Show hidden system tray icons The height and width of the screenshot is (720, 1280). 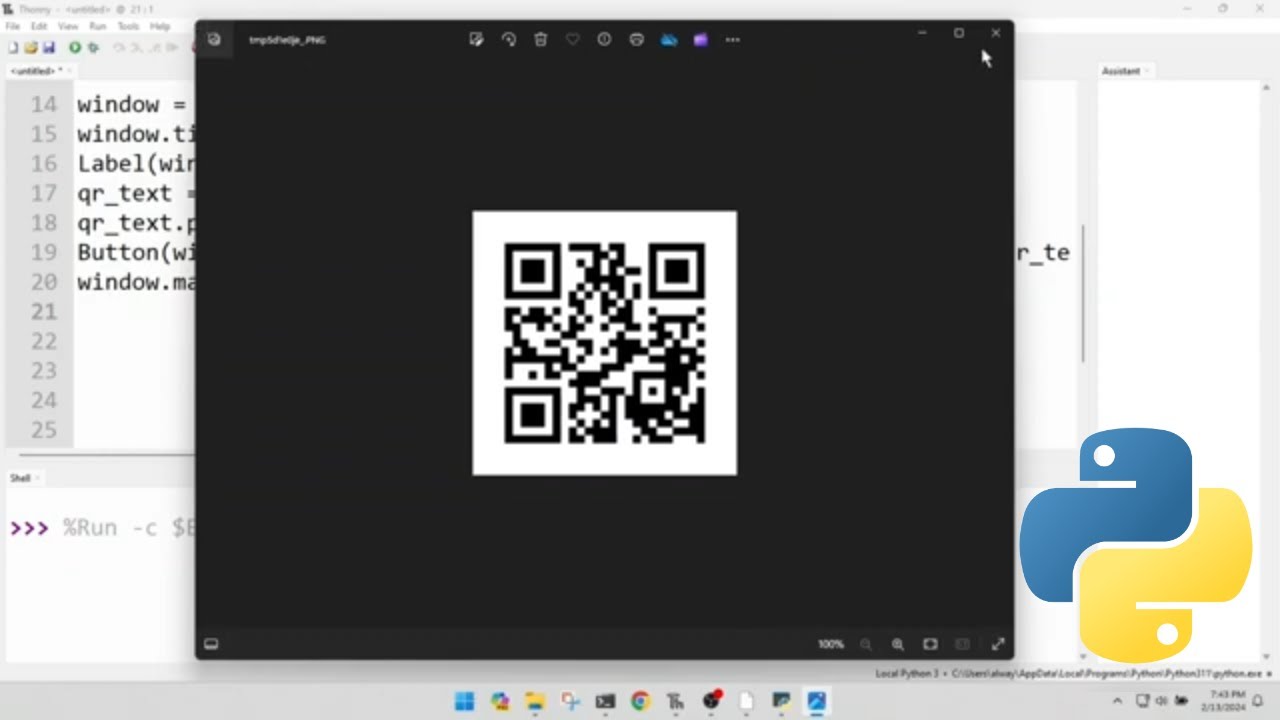tap(1117, 700)
